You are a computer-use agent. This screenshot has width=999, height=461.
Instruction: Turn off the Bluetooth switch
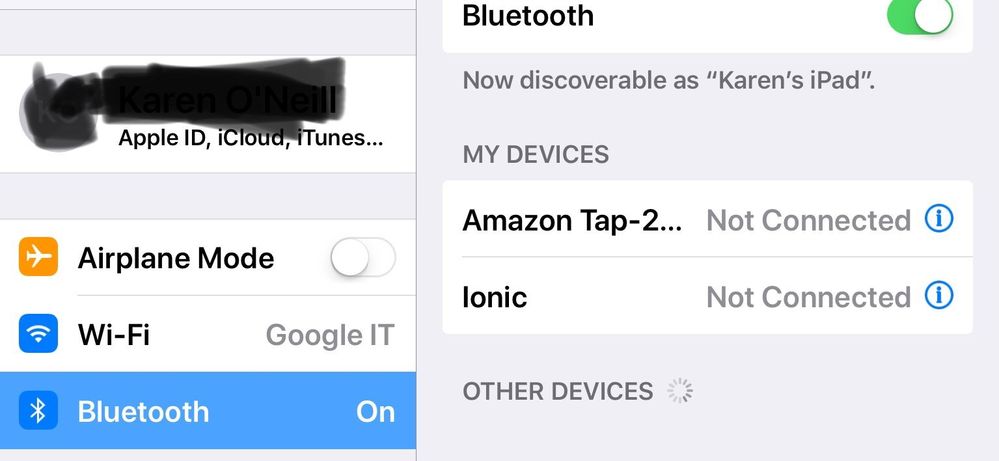tap(920, 15)
